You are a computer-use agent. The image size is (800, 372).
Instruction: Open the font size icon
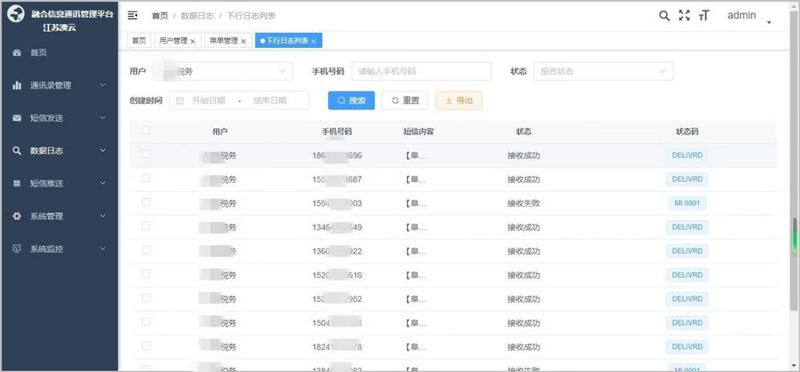click(704, 15)
